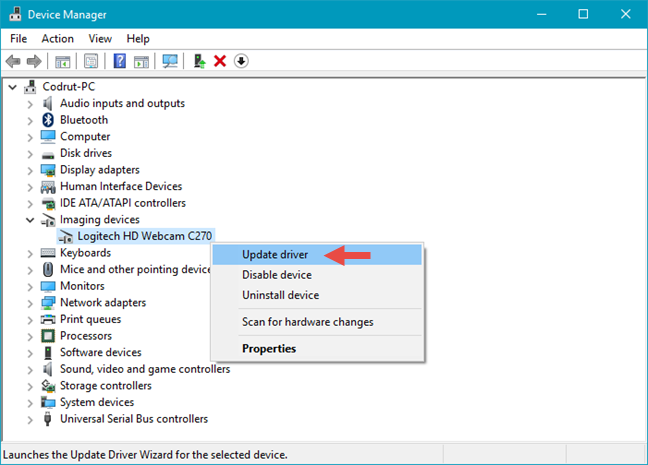Expand the Processors node chevron
This screenshot has width=648, height=465.
30,336
